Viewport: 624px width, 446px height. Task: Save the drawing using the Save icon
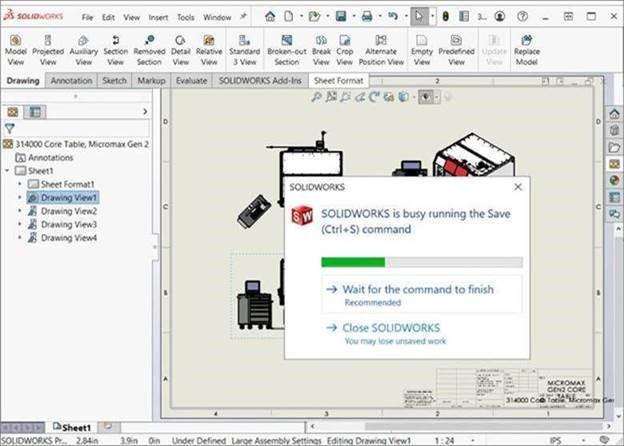pos(341,16)
